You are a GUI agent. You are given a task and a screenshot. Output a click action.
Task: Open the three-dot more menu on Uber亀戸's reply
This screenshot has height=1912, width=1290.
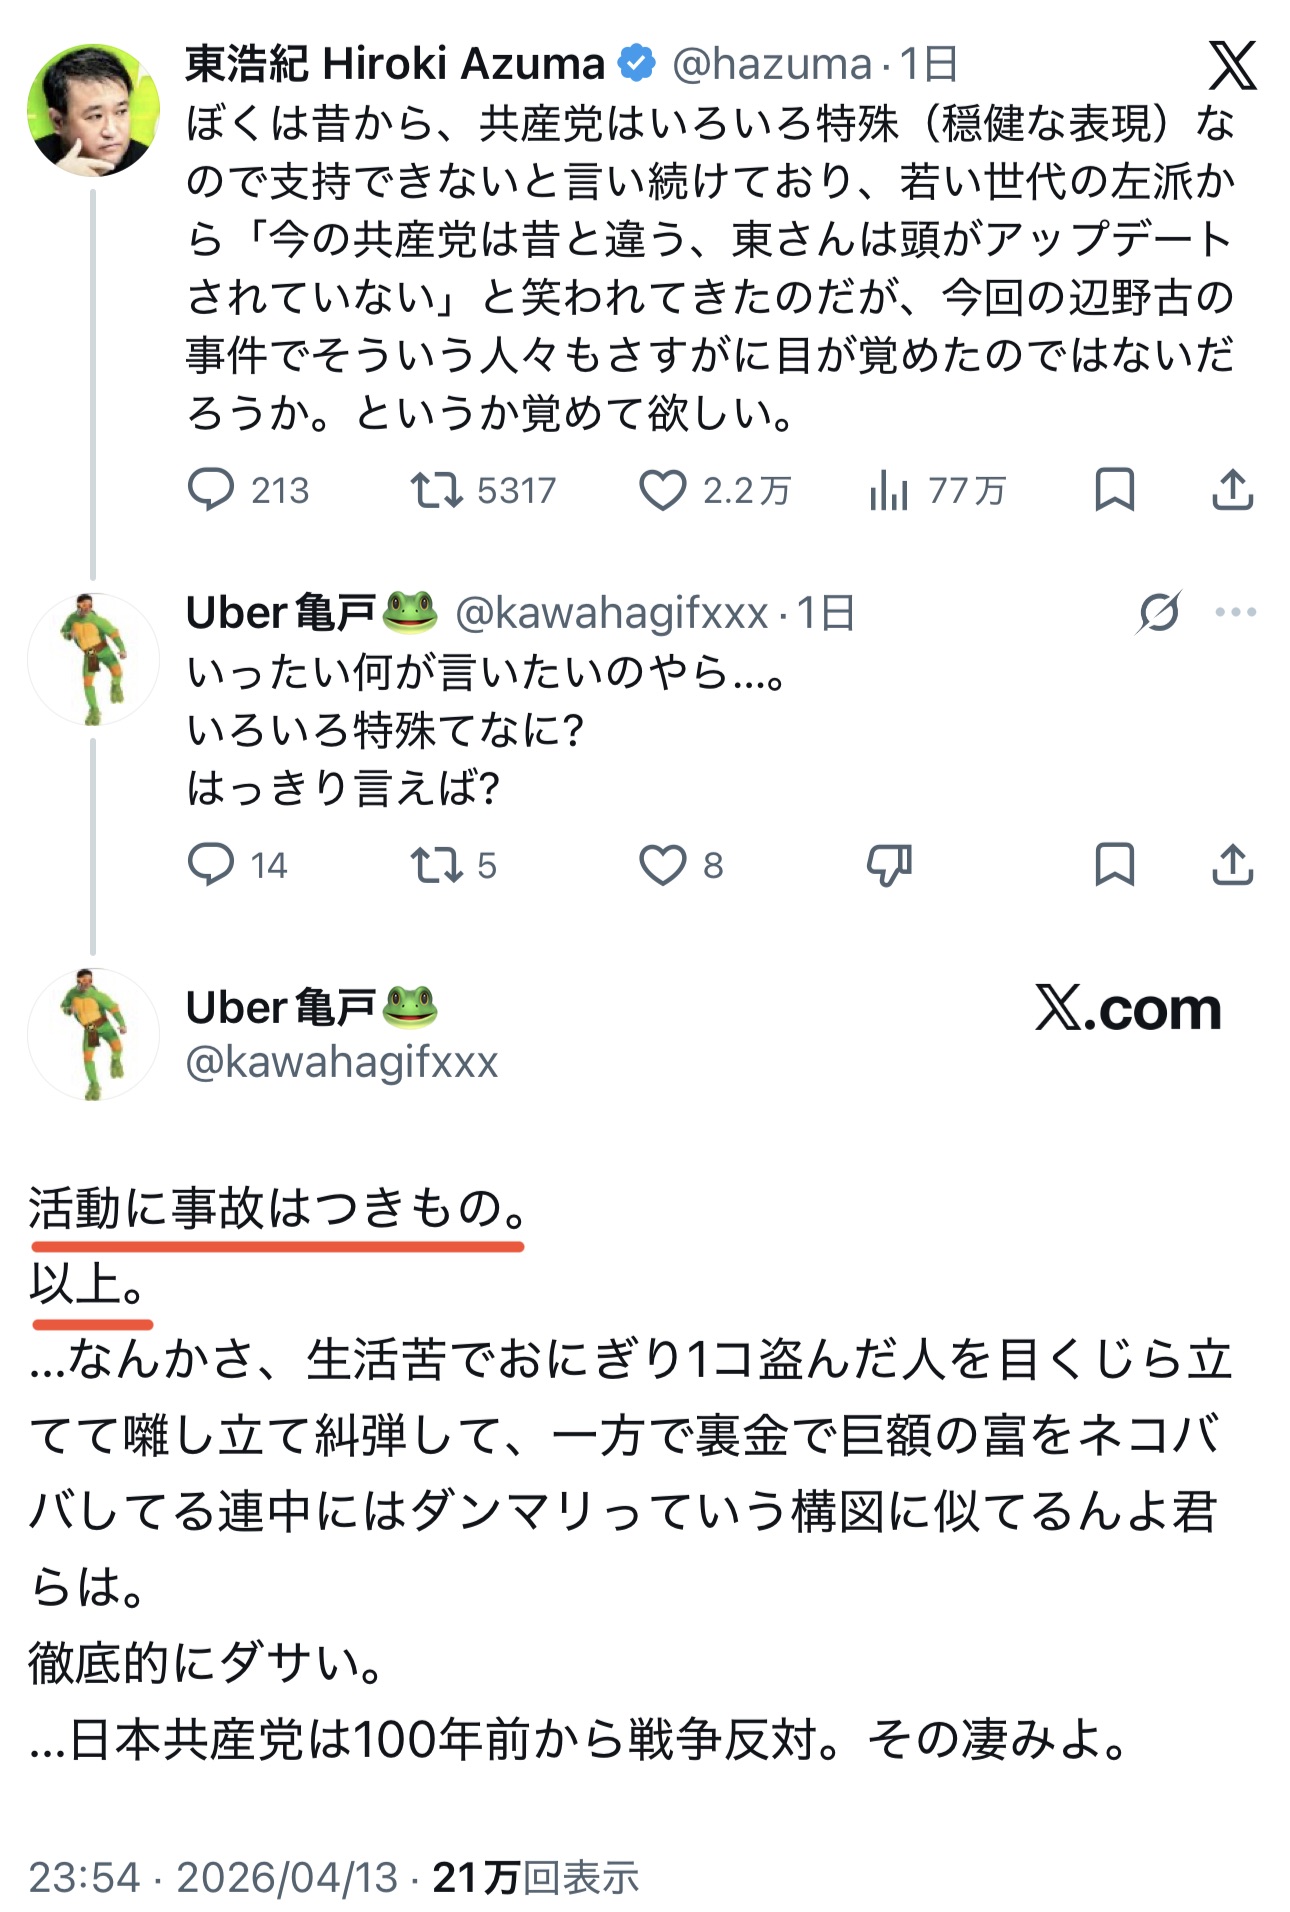click(1236, 612)
